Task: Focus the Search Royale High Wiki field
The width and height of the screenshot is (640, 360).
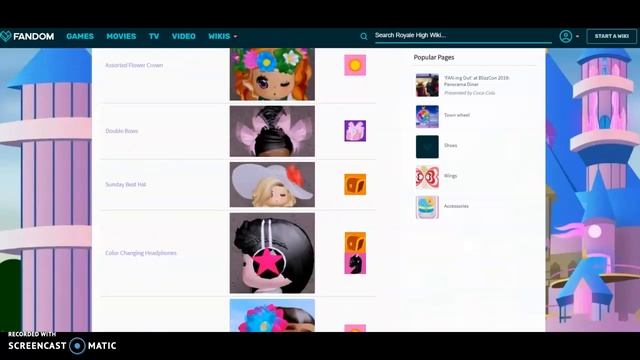Action: [x=463, y=36]
